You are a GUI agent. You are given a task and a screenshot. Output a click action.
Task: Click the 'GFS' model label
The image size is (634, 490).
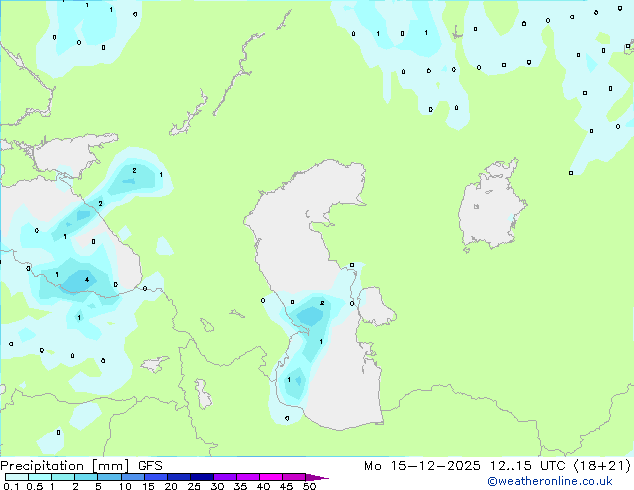tap(150, 466)
